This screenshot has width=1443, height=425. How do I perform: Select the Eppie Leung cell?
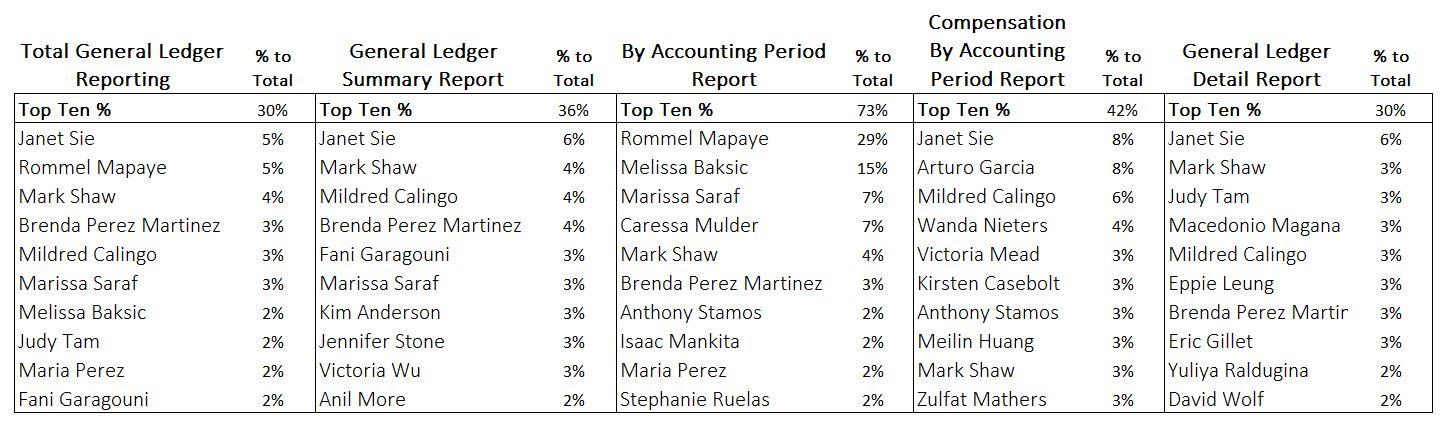tap(1221, 284)
